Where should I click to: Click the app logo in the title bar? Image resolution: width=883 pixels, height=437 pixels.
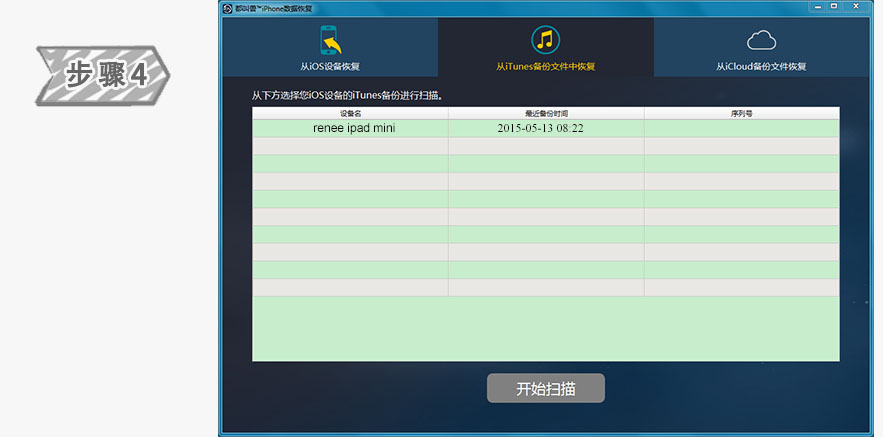point(228,8)
